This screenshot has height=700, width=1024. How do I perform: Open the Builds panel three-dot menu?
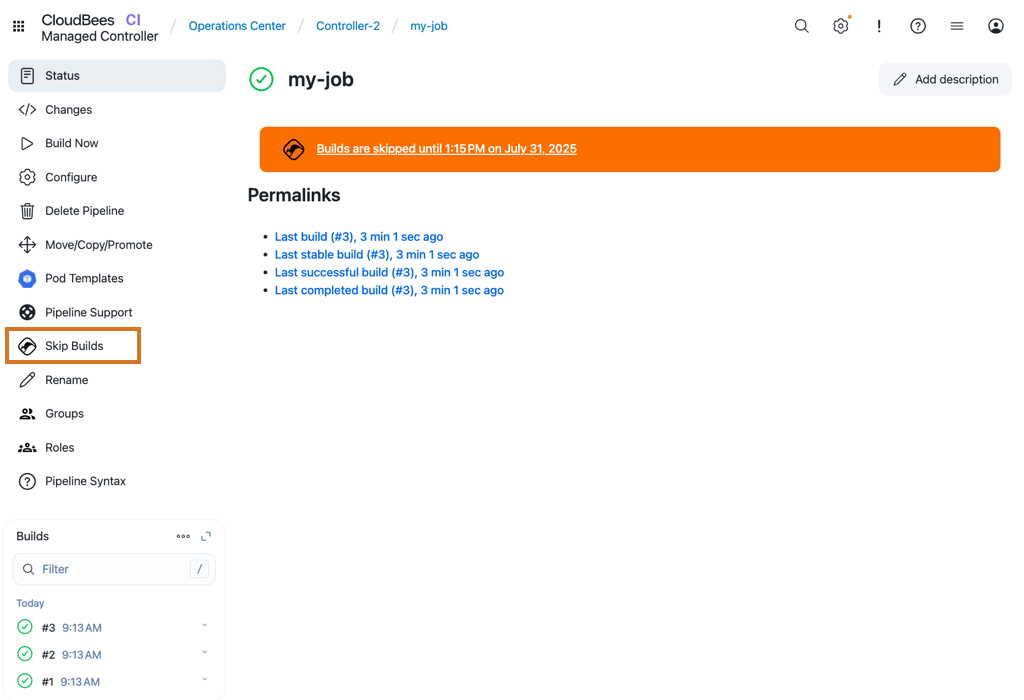tap(183, 536)
